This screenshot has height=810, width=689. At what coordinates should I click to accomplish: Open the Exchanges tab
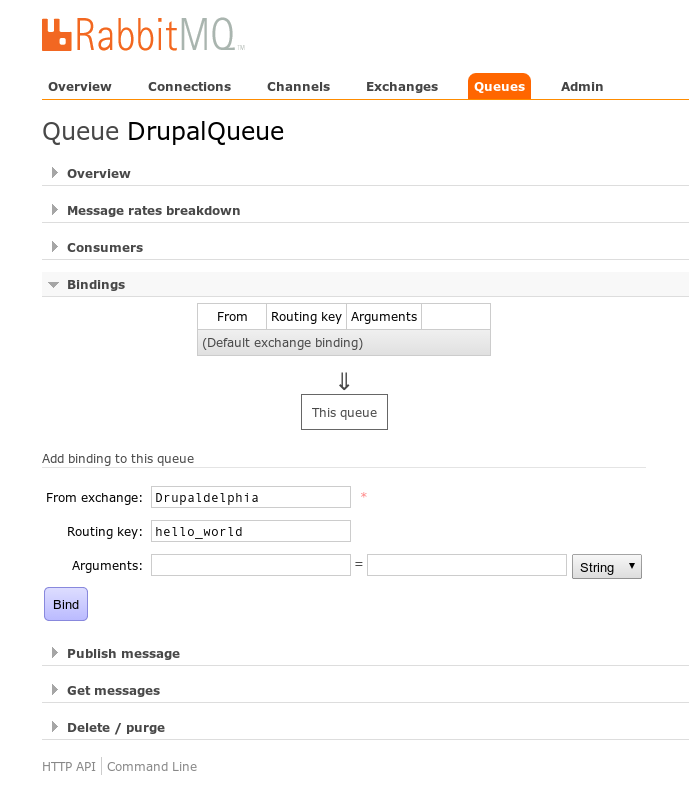click(402, 86)
